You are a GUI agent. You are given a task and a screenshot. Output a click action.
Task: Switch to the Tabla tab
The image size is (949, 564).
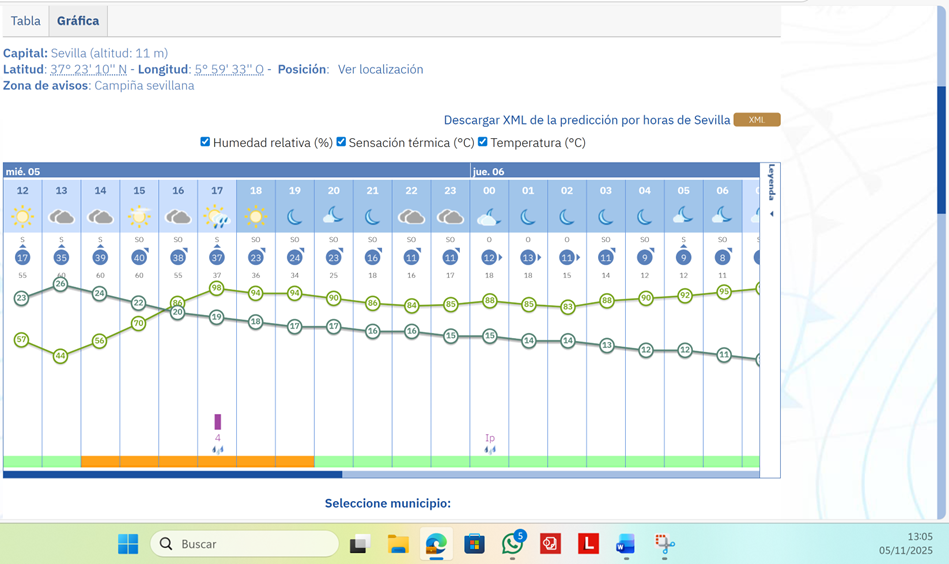click(25, 21)
